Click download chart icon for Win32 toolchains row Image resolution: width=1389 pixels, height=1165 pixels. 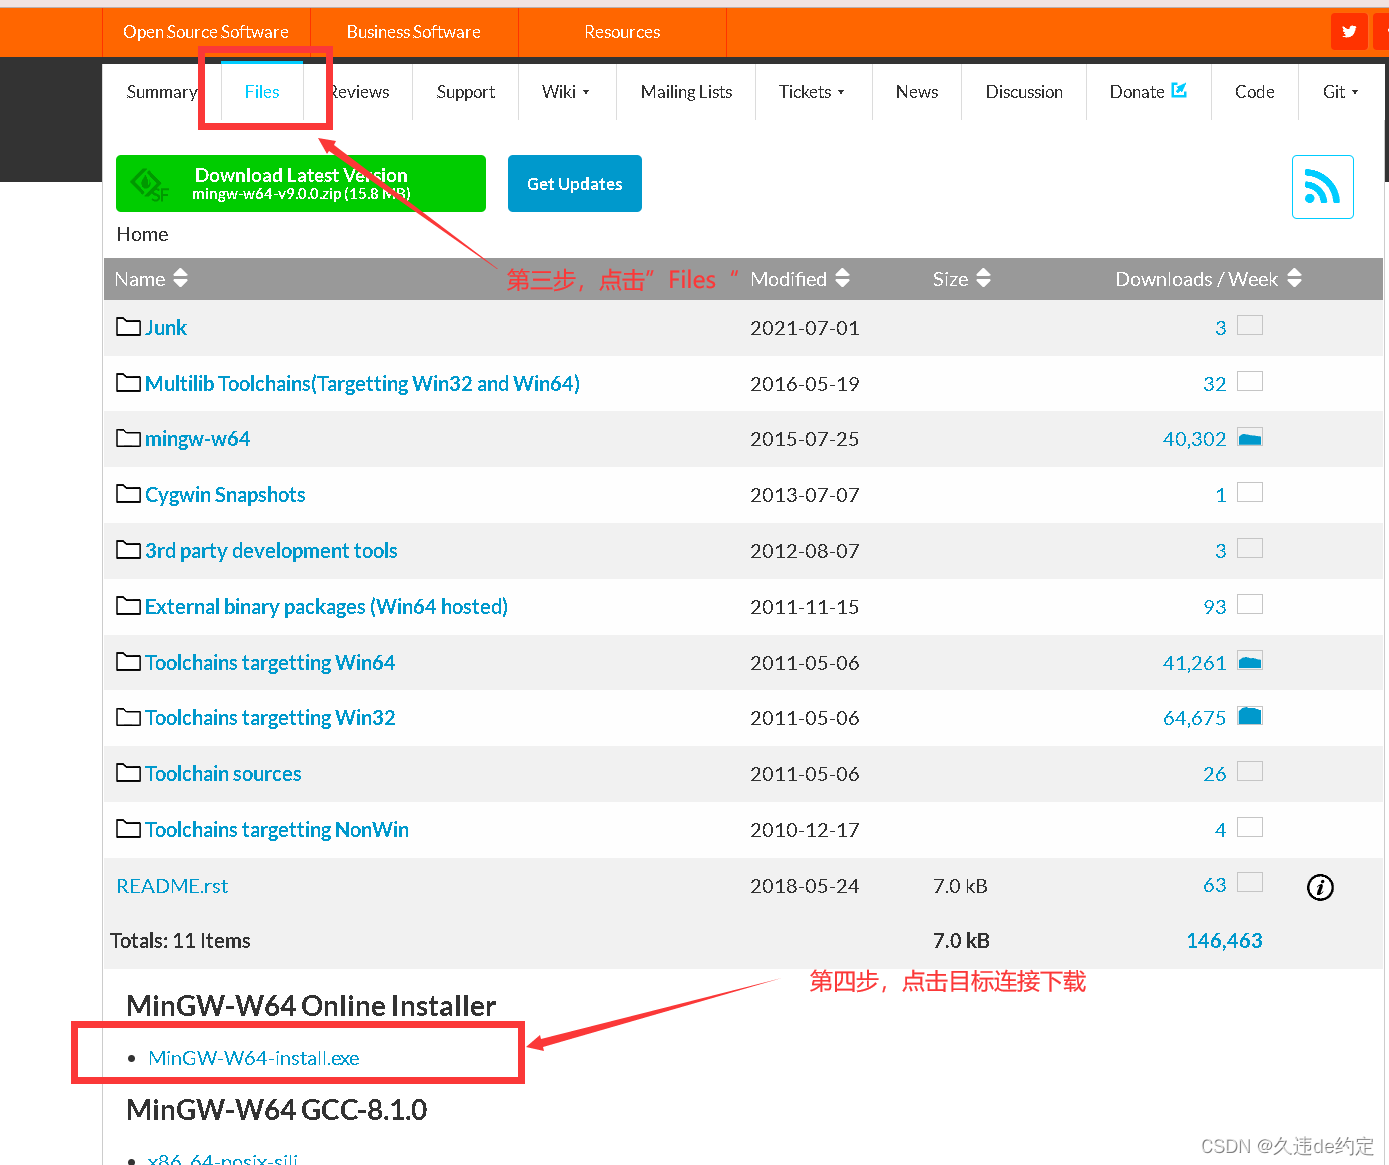1250,716
